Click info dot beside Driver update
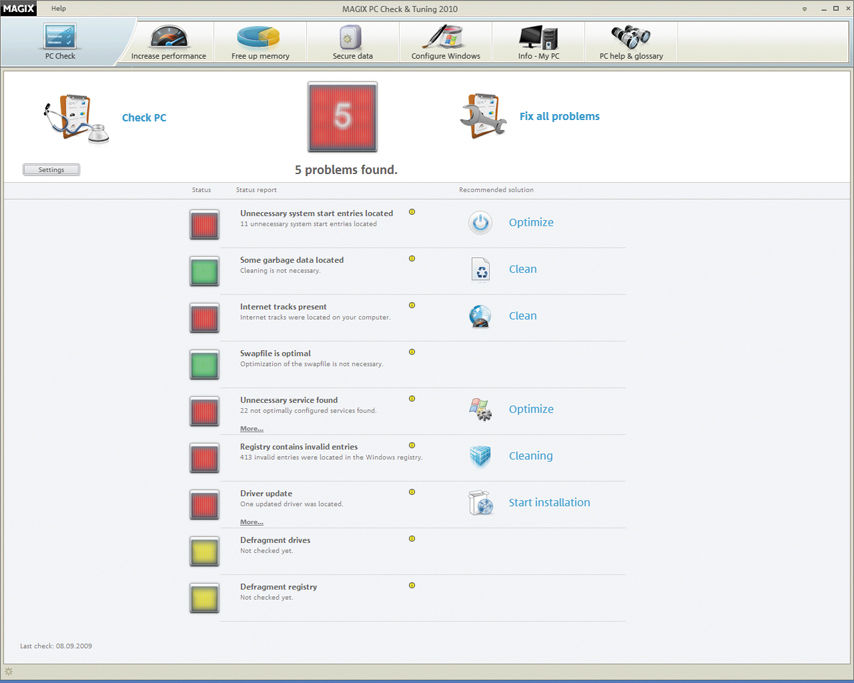854x683 pixels. point(412,492)
